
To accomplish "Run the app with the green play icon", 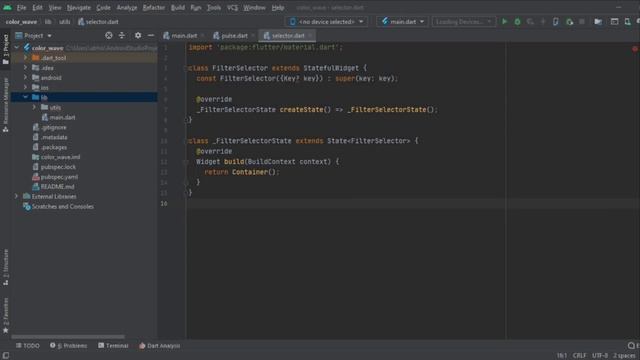I will pyautogui.click(x=504, y=22).
